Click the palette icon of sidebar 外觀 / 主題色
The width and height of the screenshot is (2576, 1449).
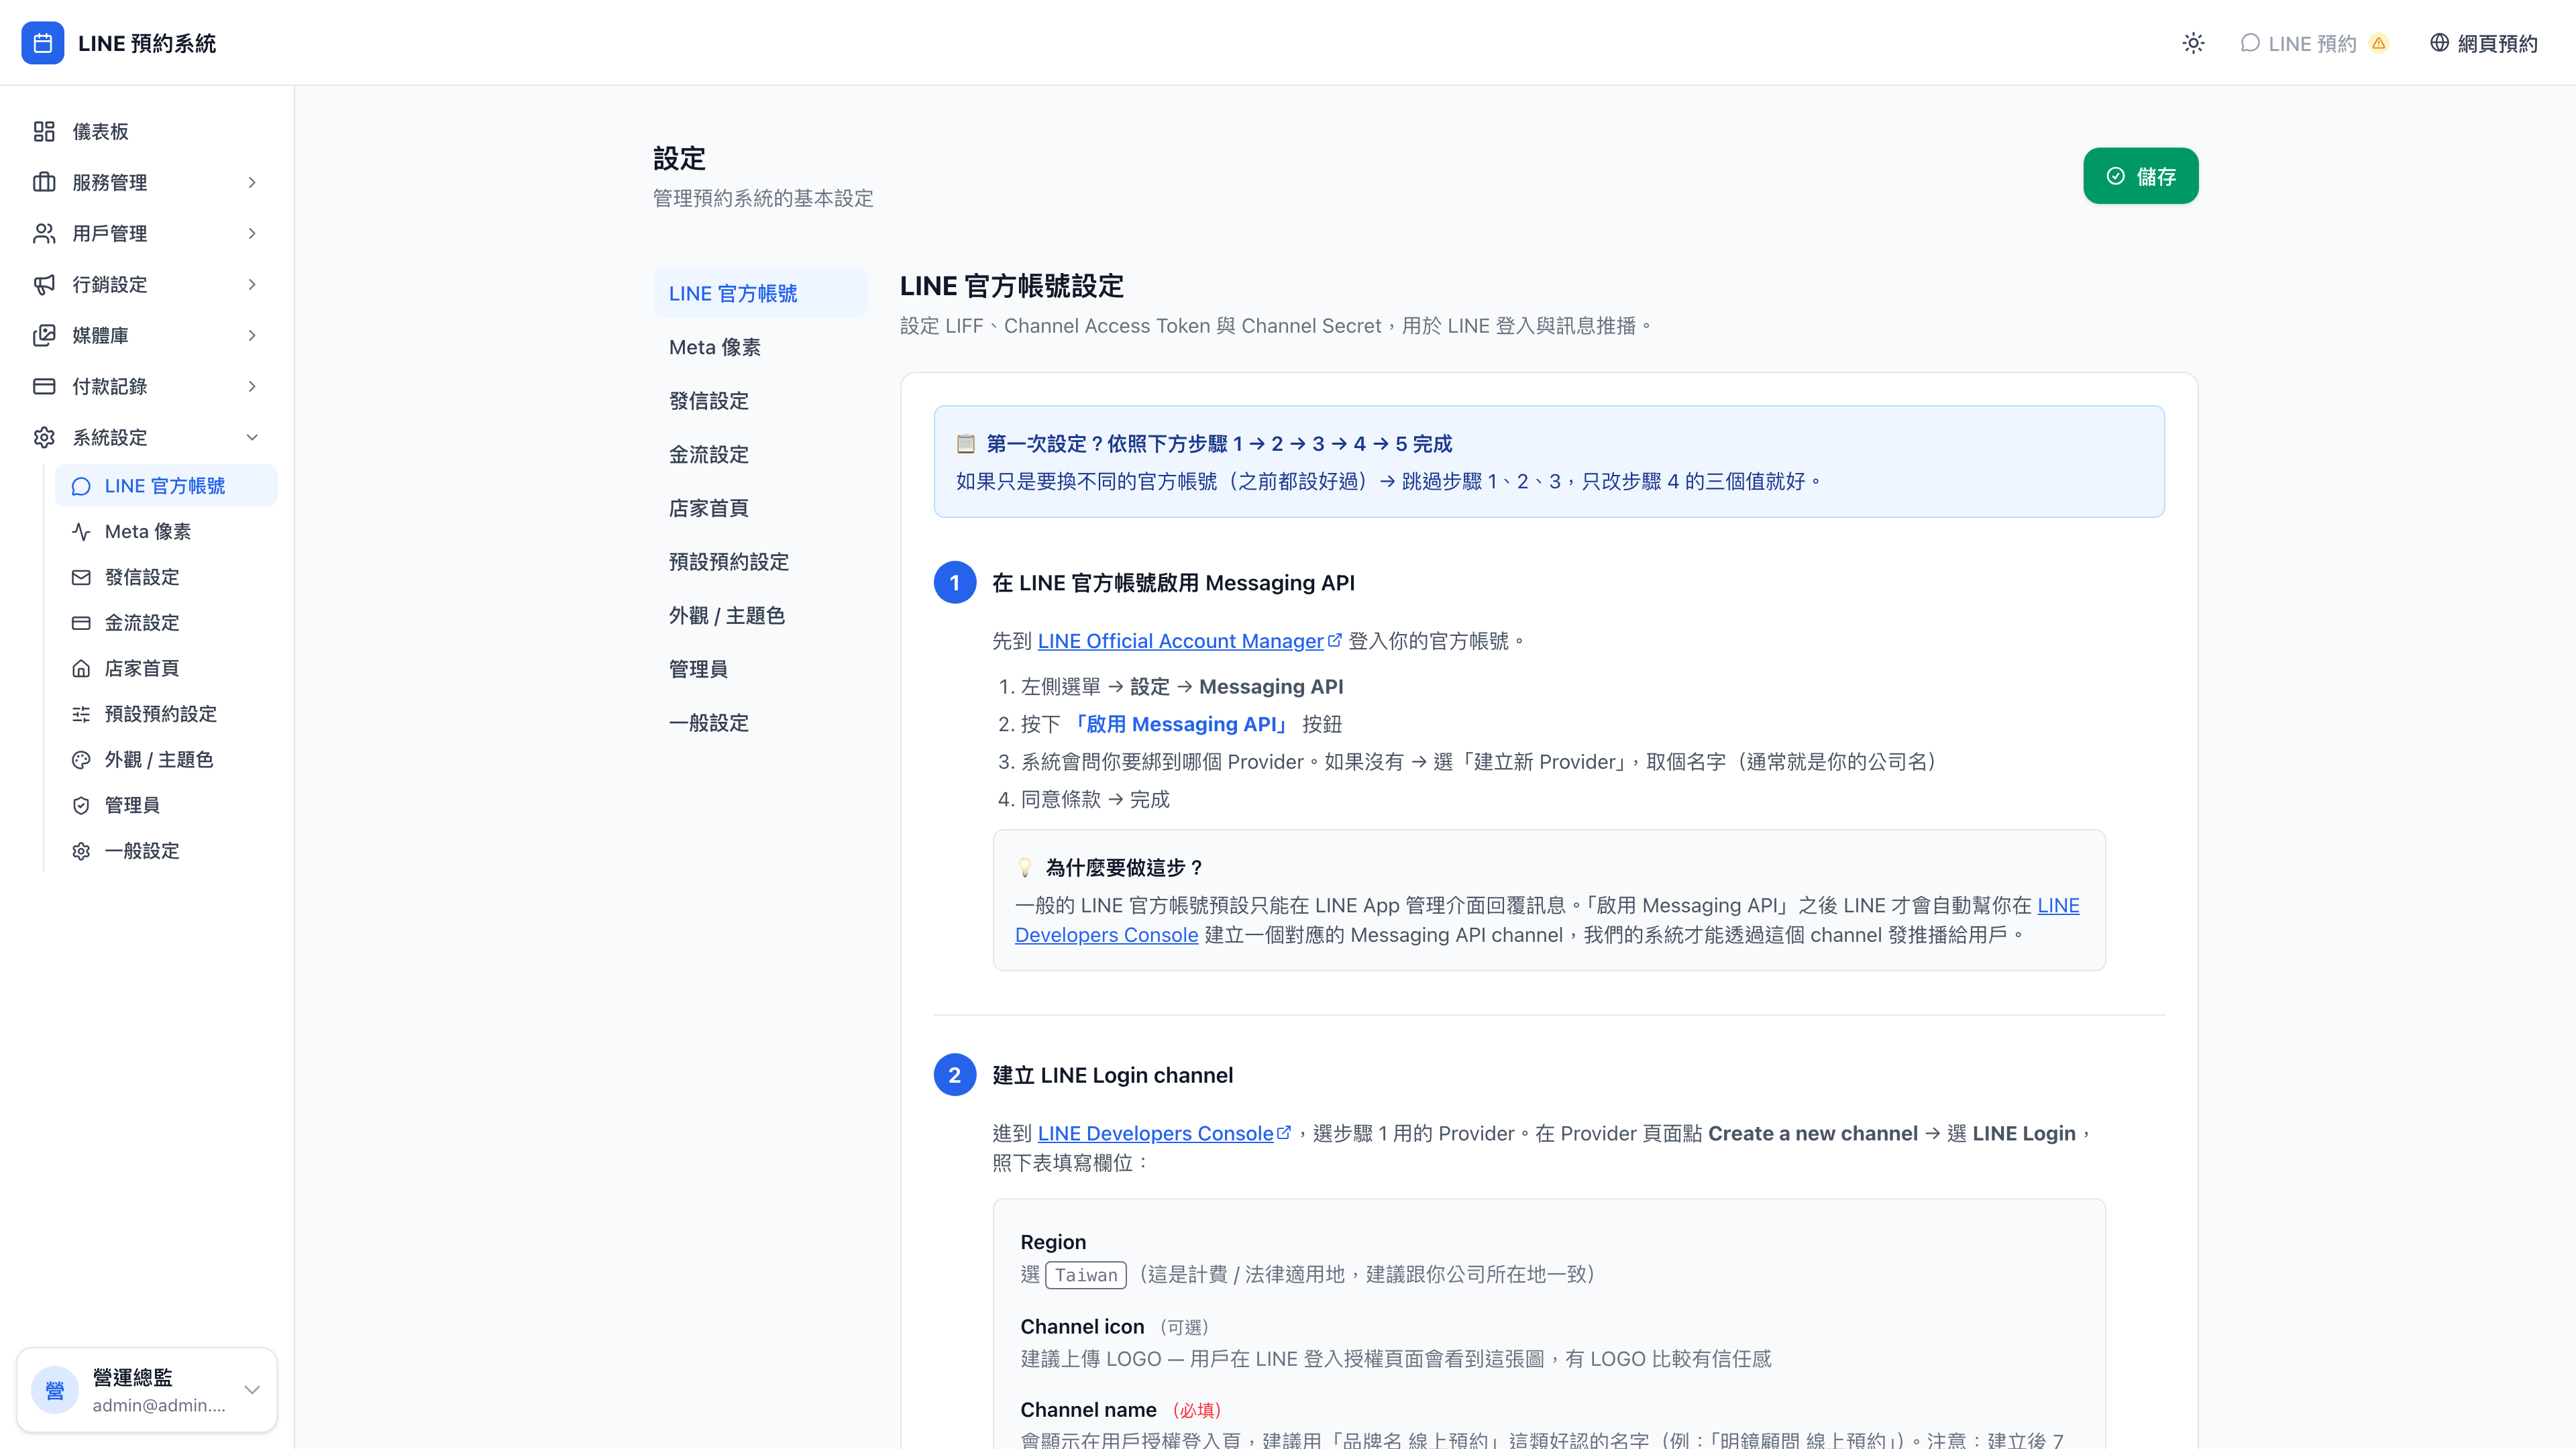[81, 760]
